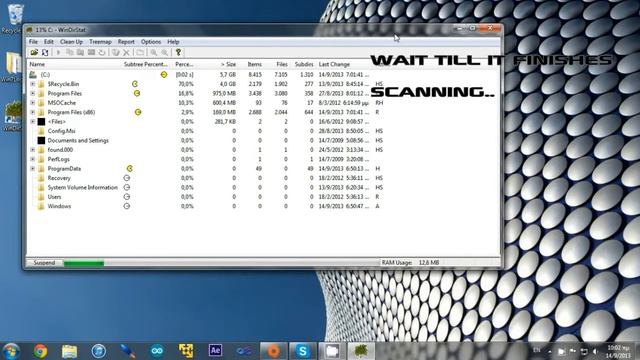Click the Properties toolbar icon
The height and width of the screenshot is (360, 640).
pos(140,52)
